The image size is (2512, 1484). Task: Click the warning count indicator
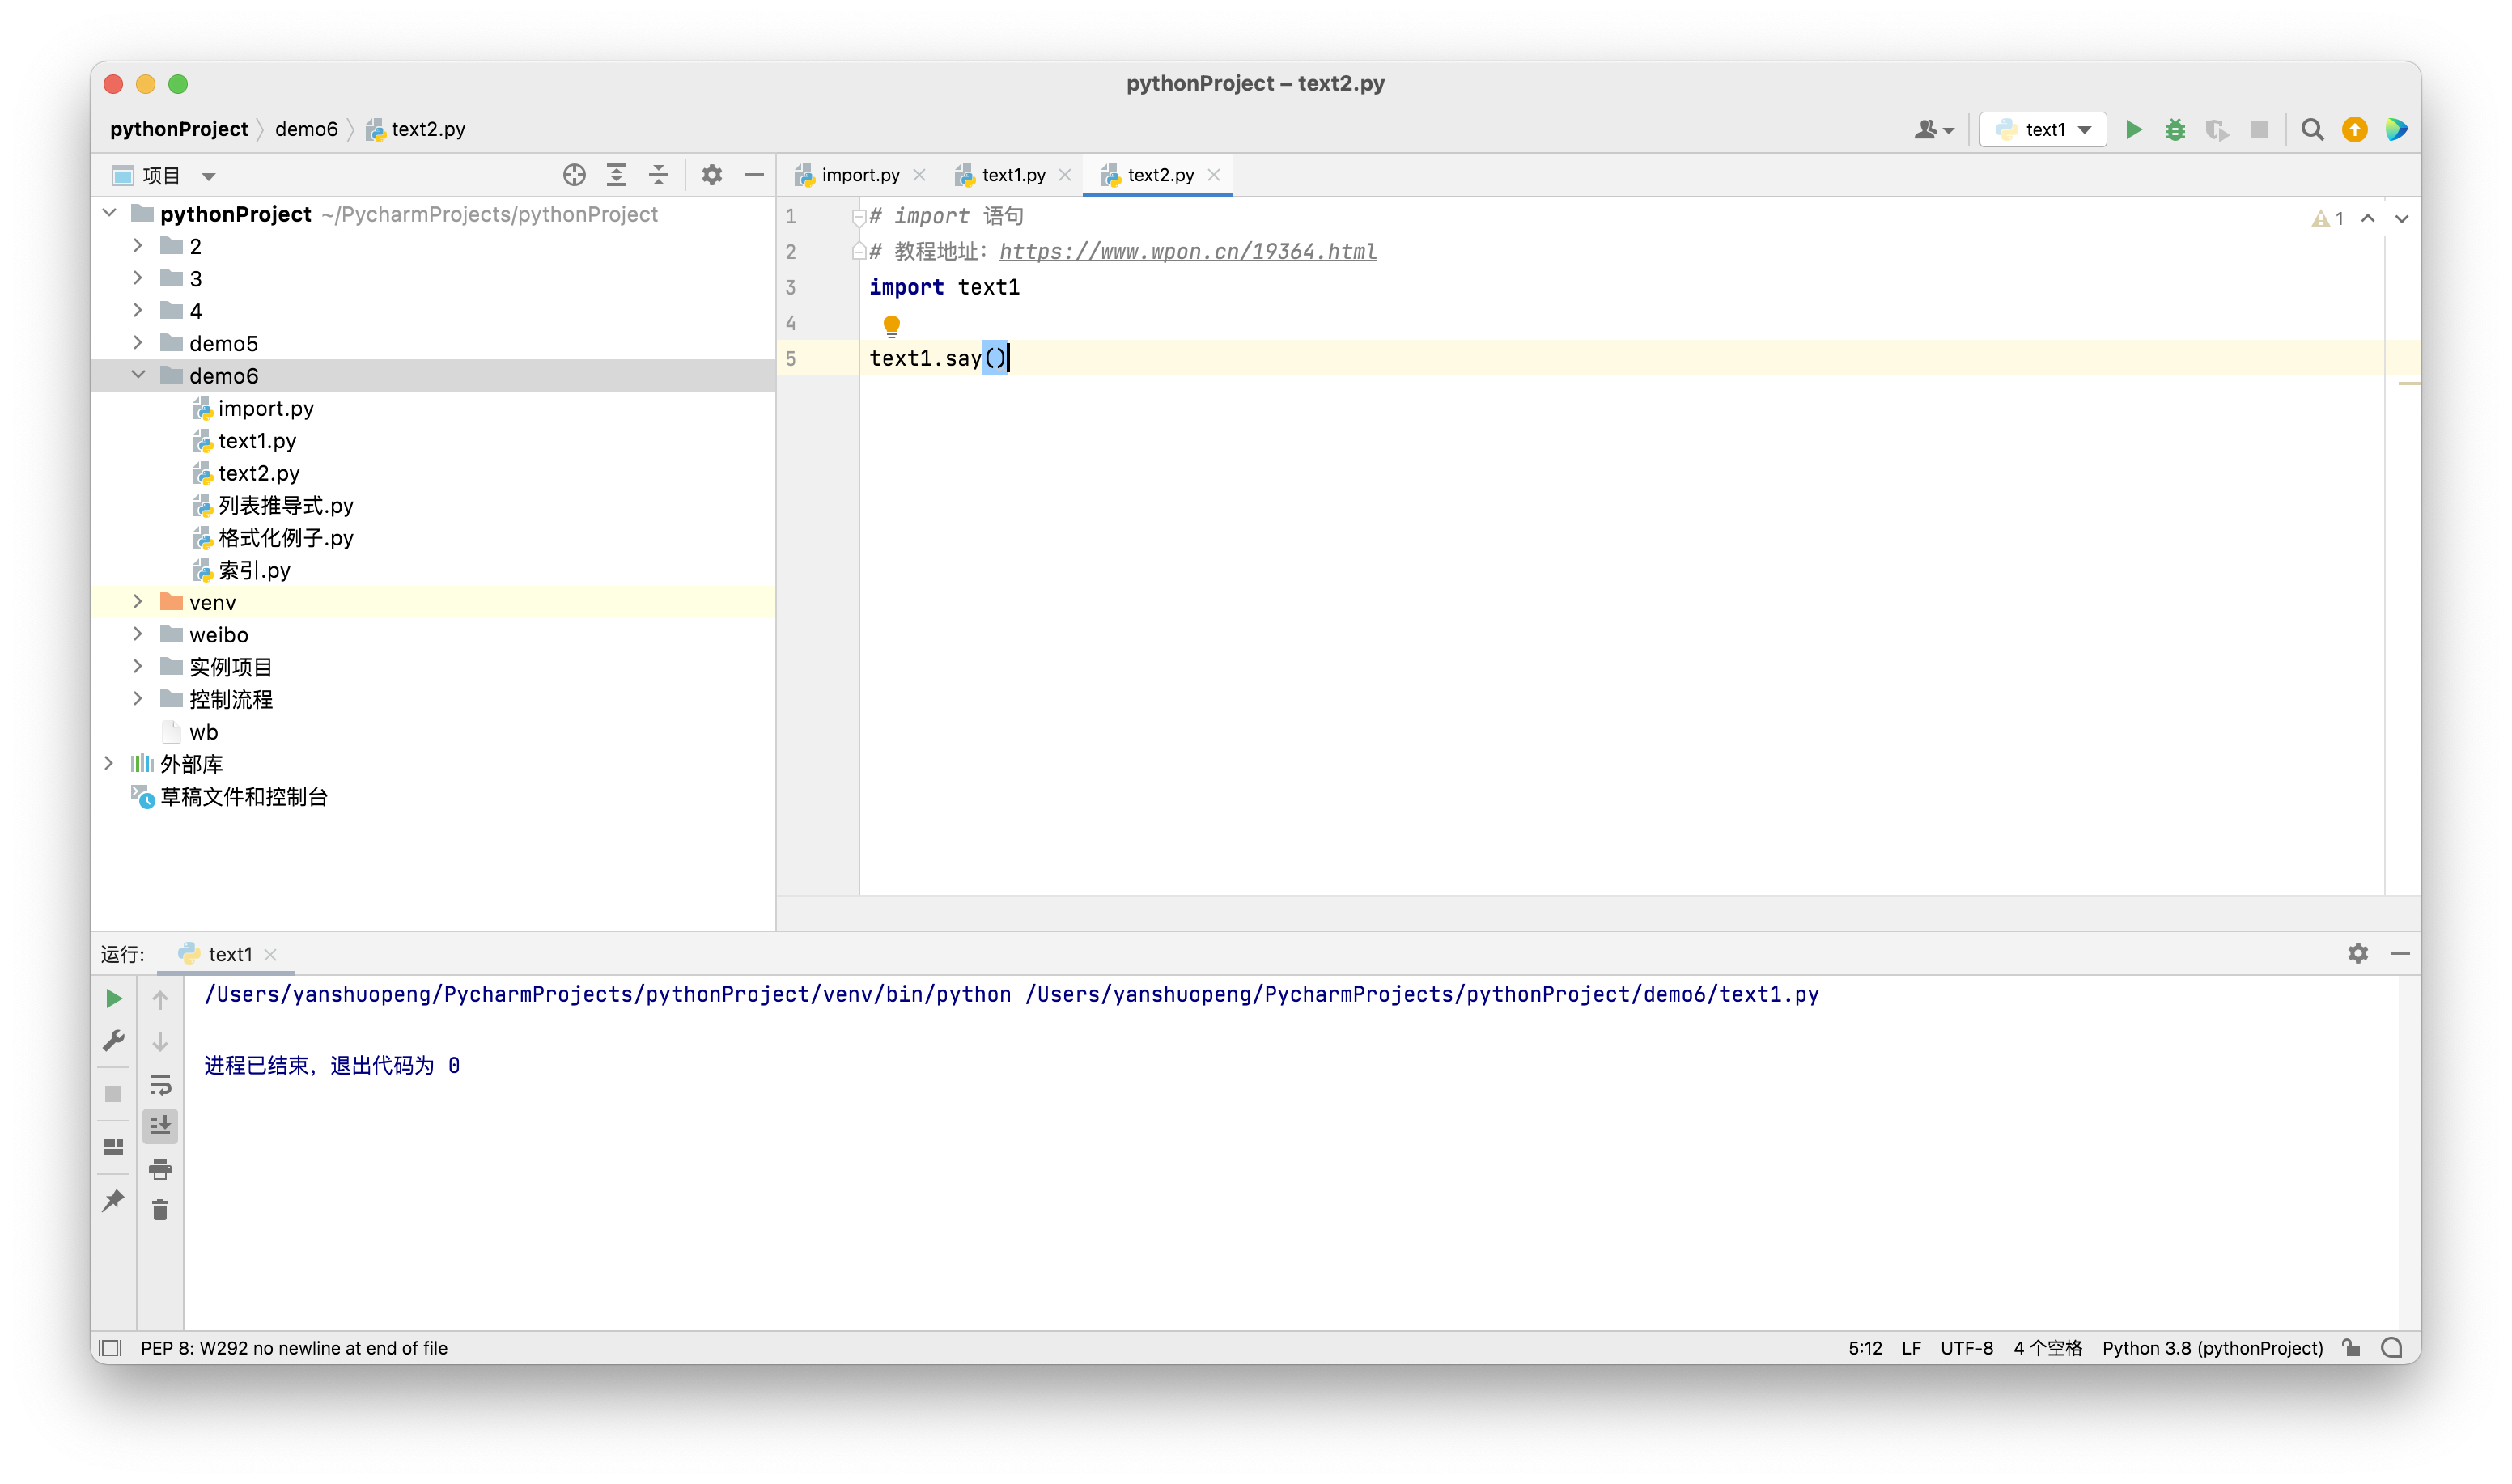pyautogui.click(x=2327, y=218)
